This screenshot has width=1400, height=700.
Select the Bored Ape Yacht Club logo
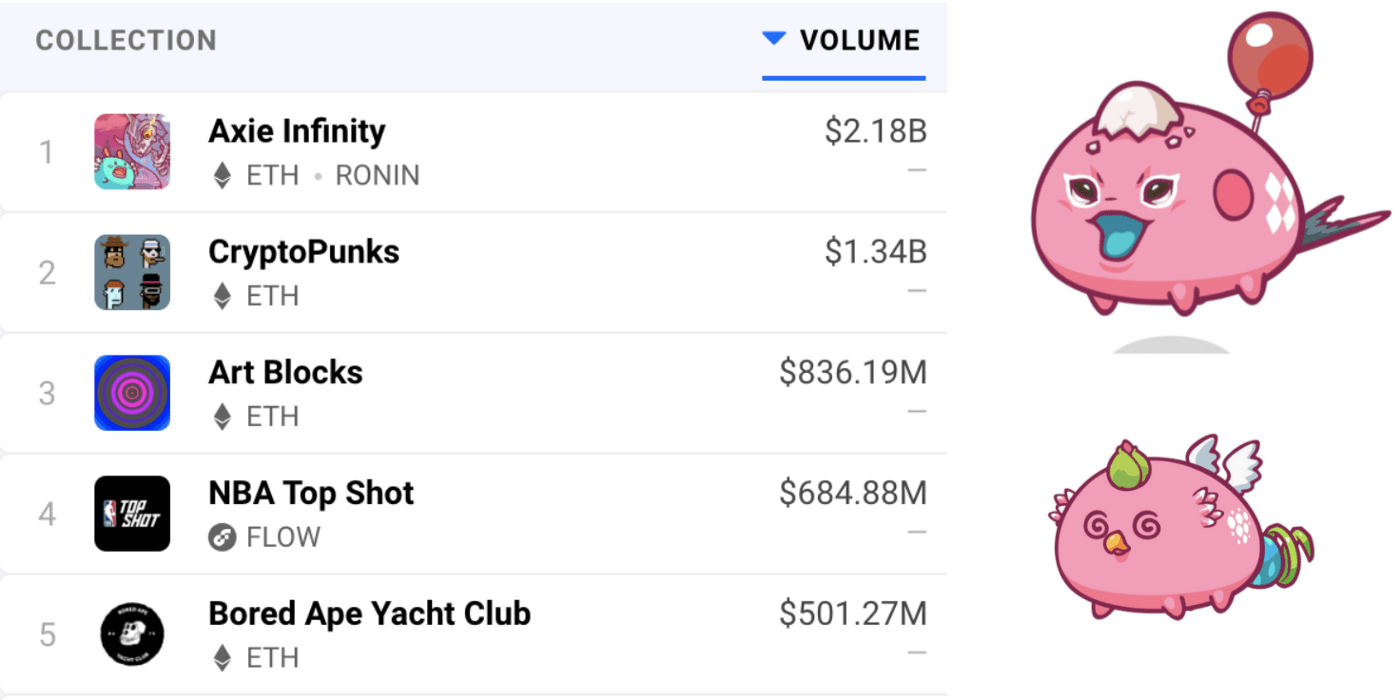[132, 635]
